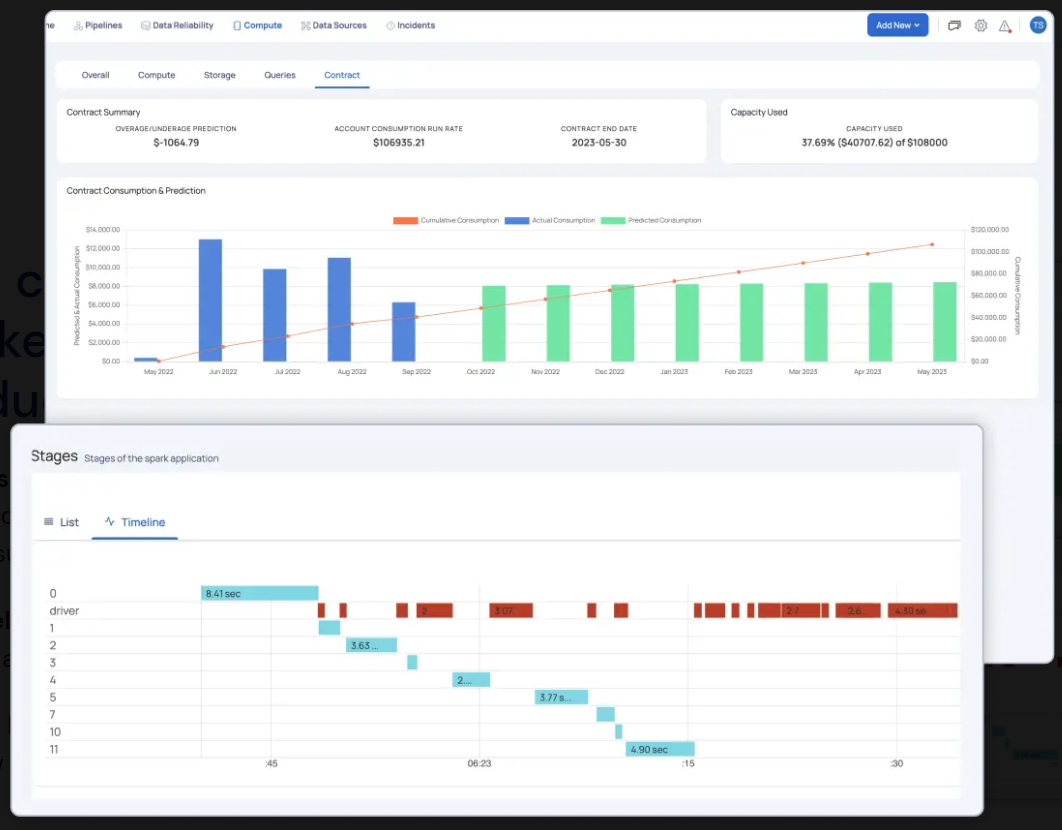Screen dimensions: 1062x830
Task: Switch Stages view to List
Action: 61,521
